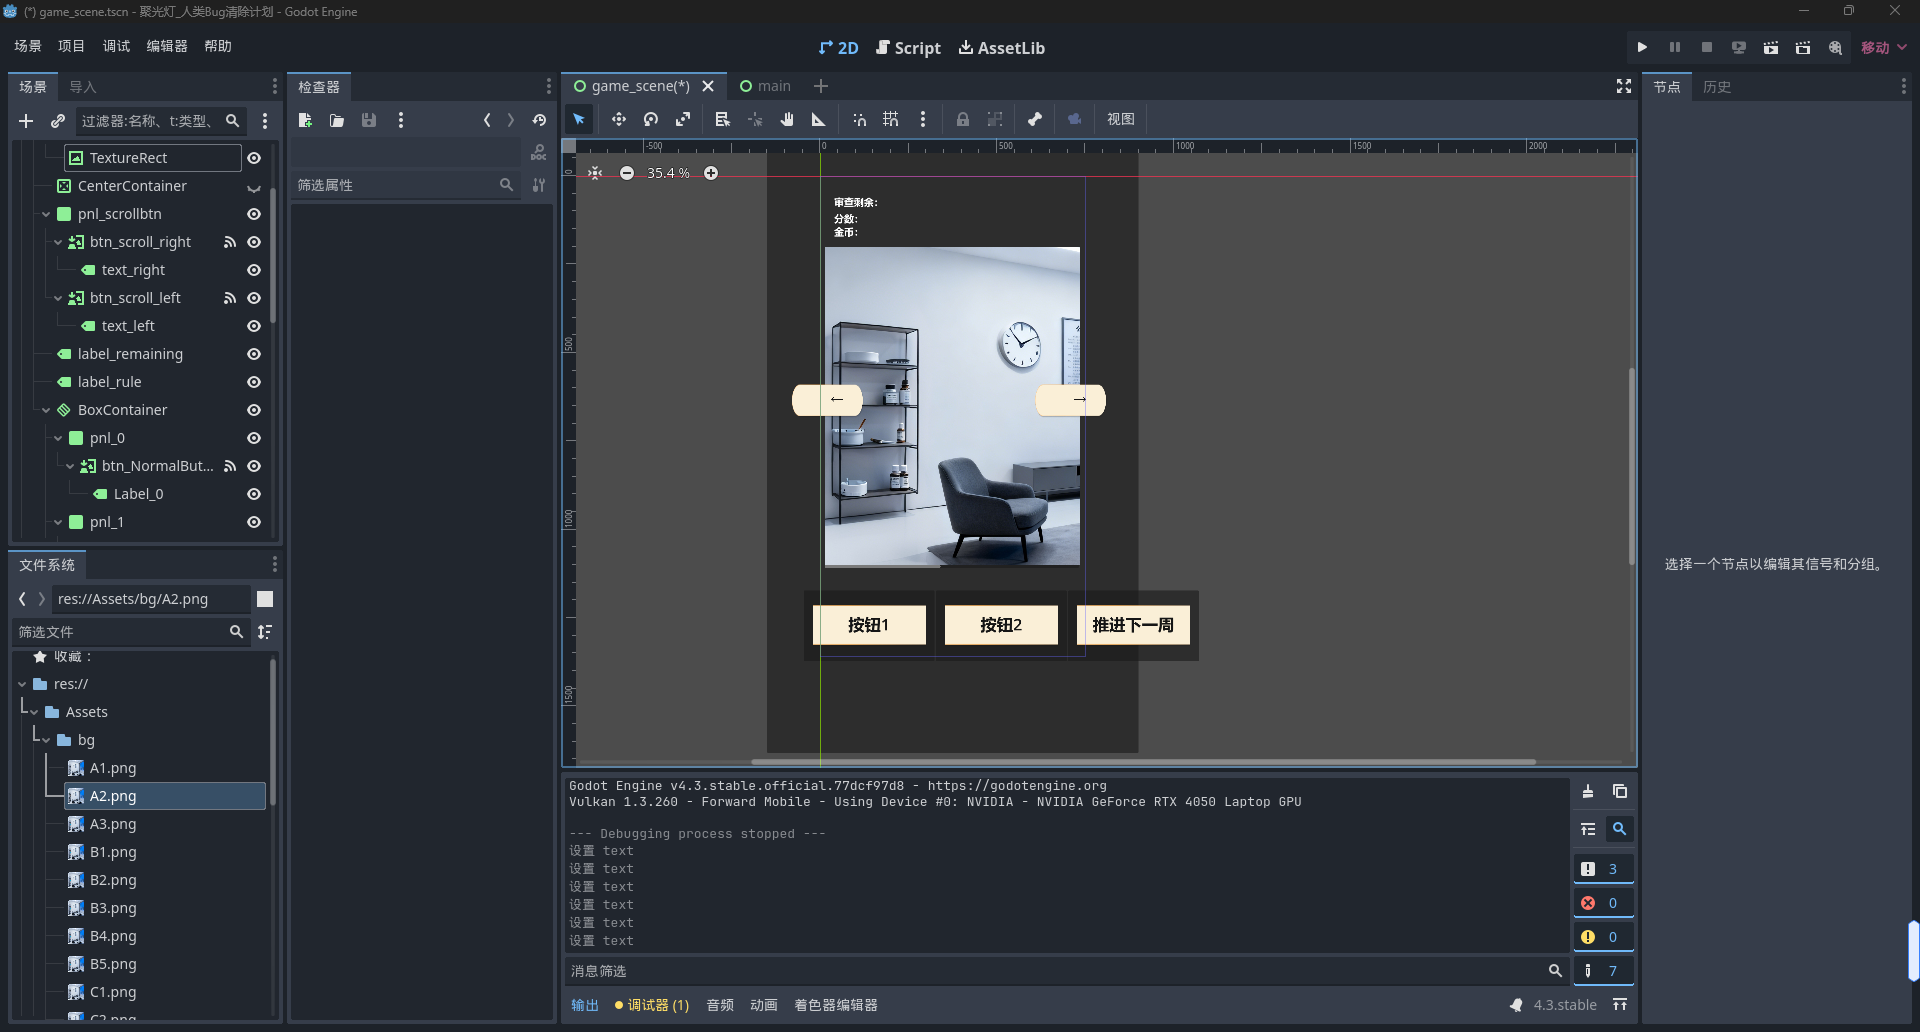Run the project with the play button
1920x1032 pixels.
(x=1642, y=47)
